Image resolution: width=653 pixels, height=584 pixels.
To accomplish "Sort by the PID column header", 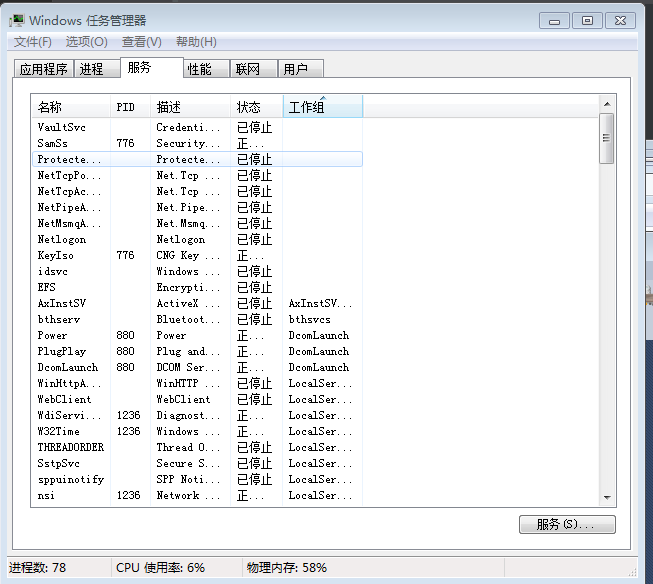I will (130, 107).
